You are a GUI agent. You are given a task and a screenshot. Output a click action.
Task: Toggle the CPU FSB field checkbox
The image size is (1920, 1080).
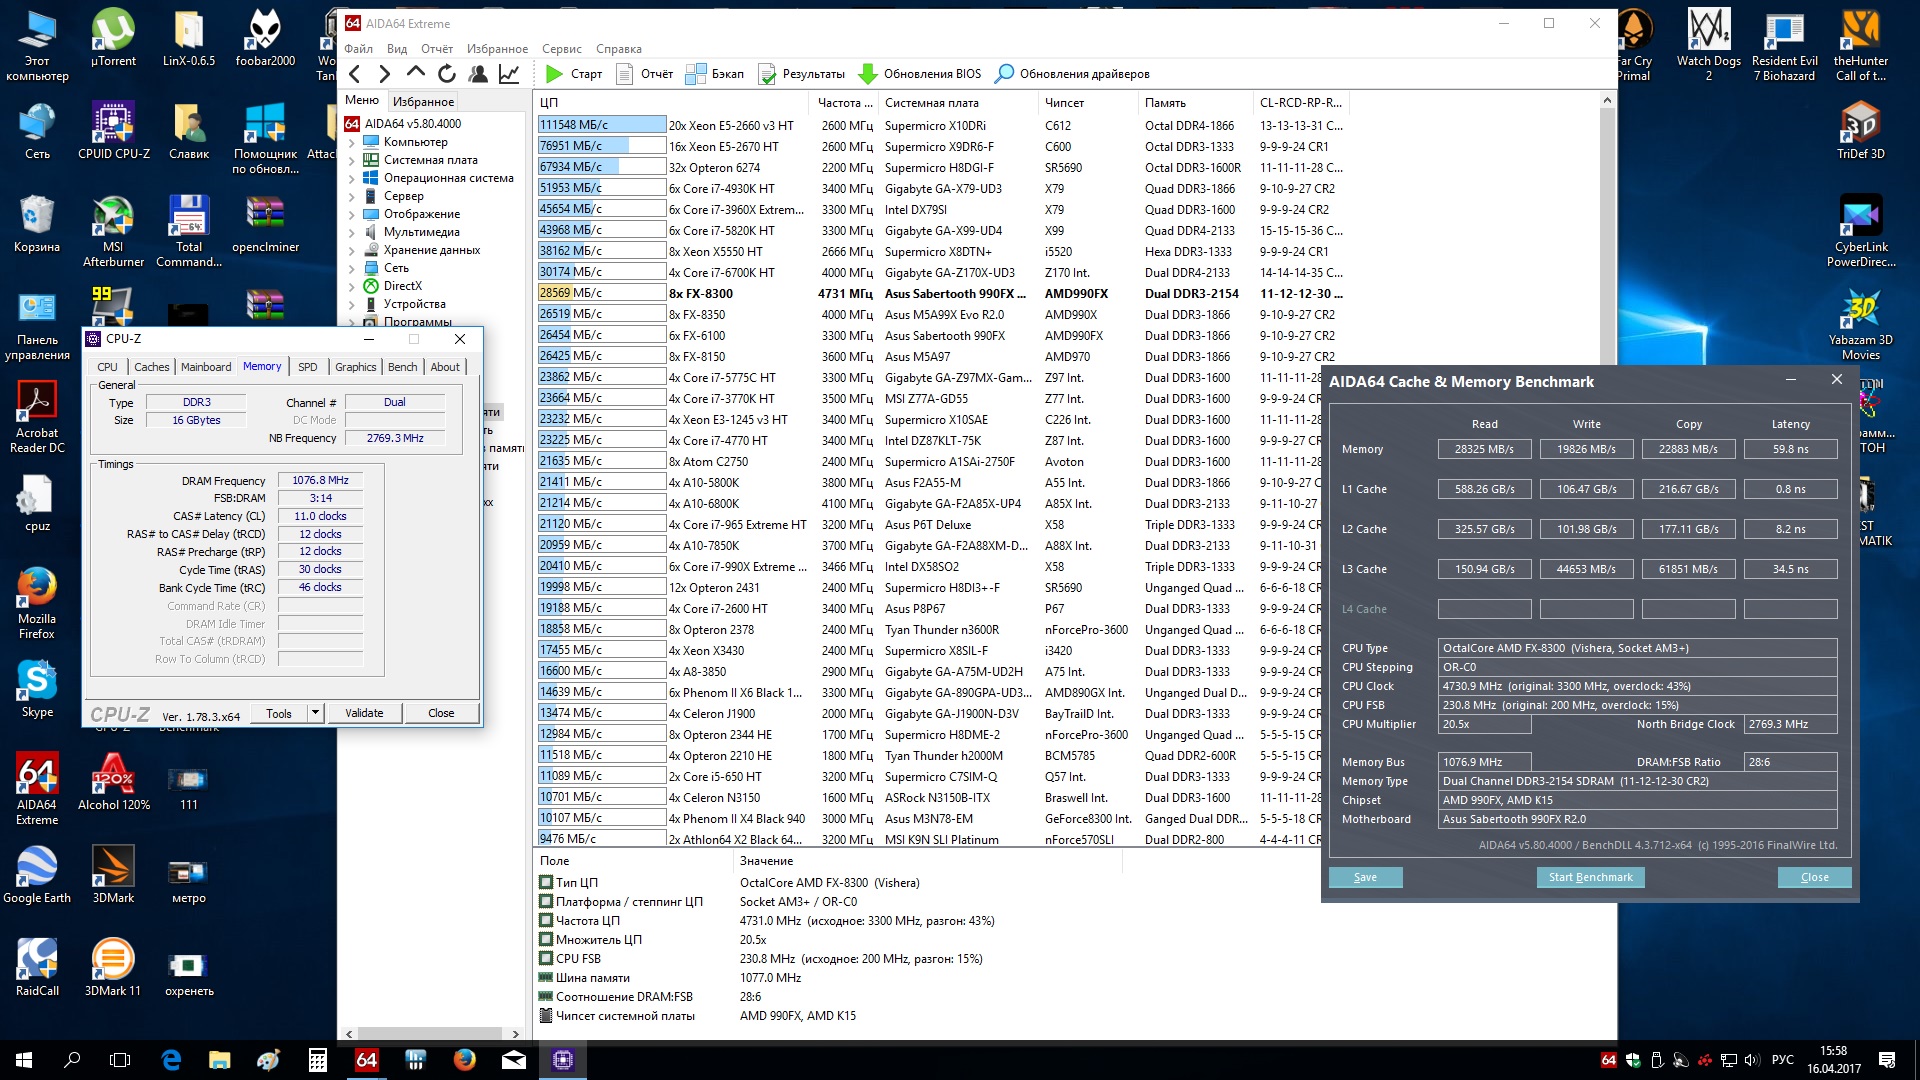coord(546,959)
